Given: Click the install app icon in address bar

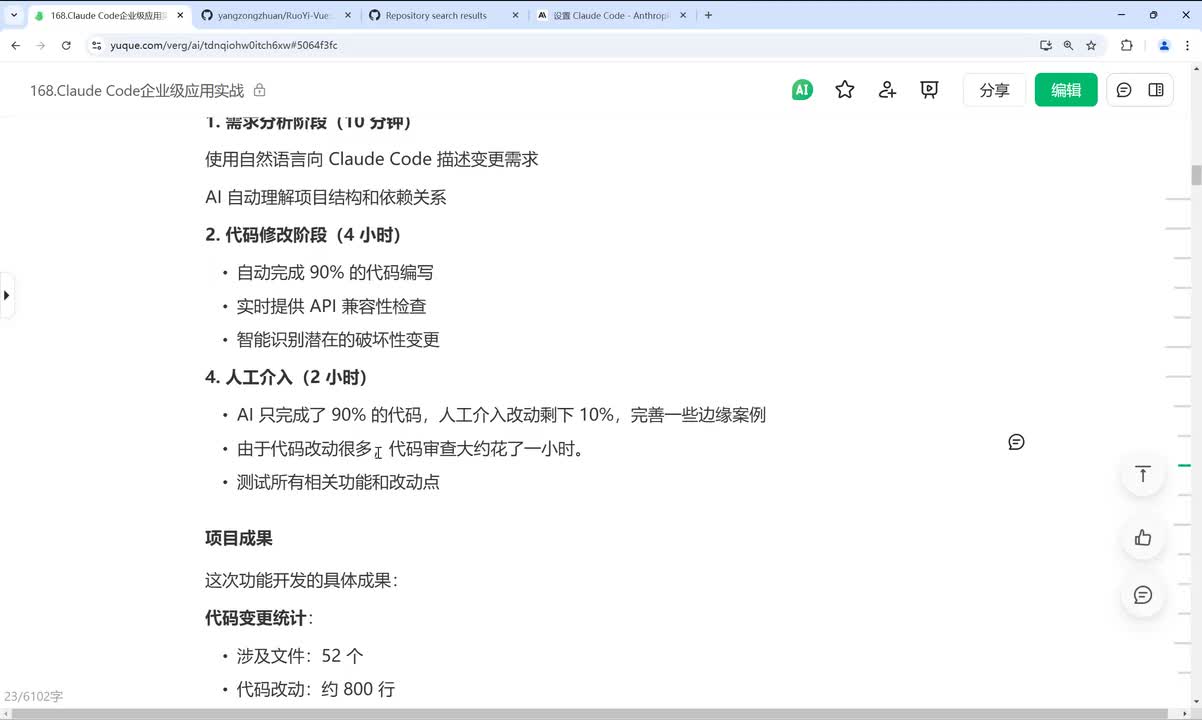Looking at the screenshot, I should tap(1046, 45).
